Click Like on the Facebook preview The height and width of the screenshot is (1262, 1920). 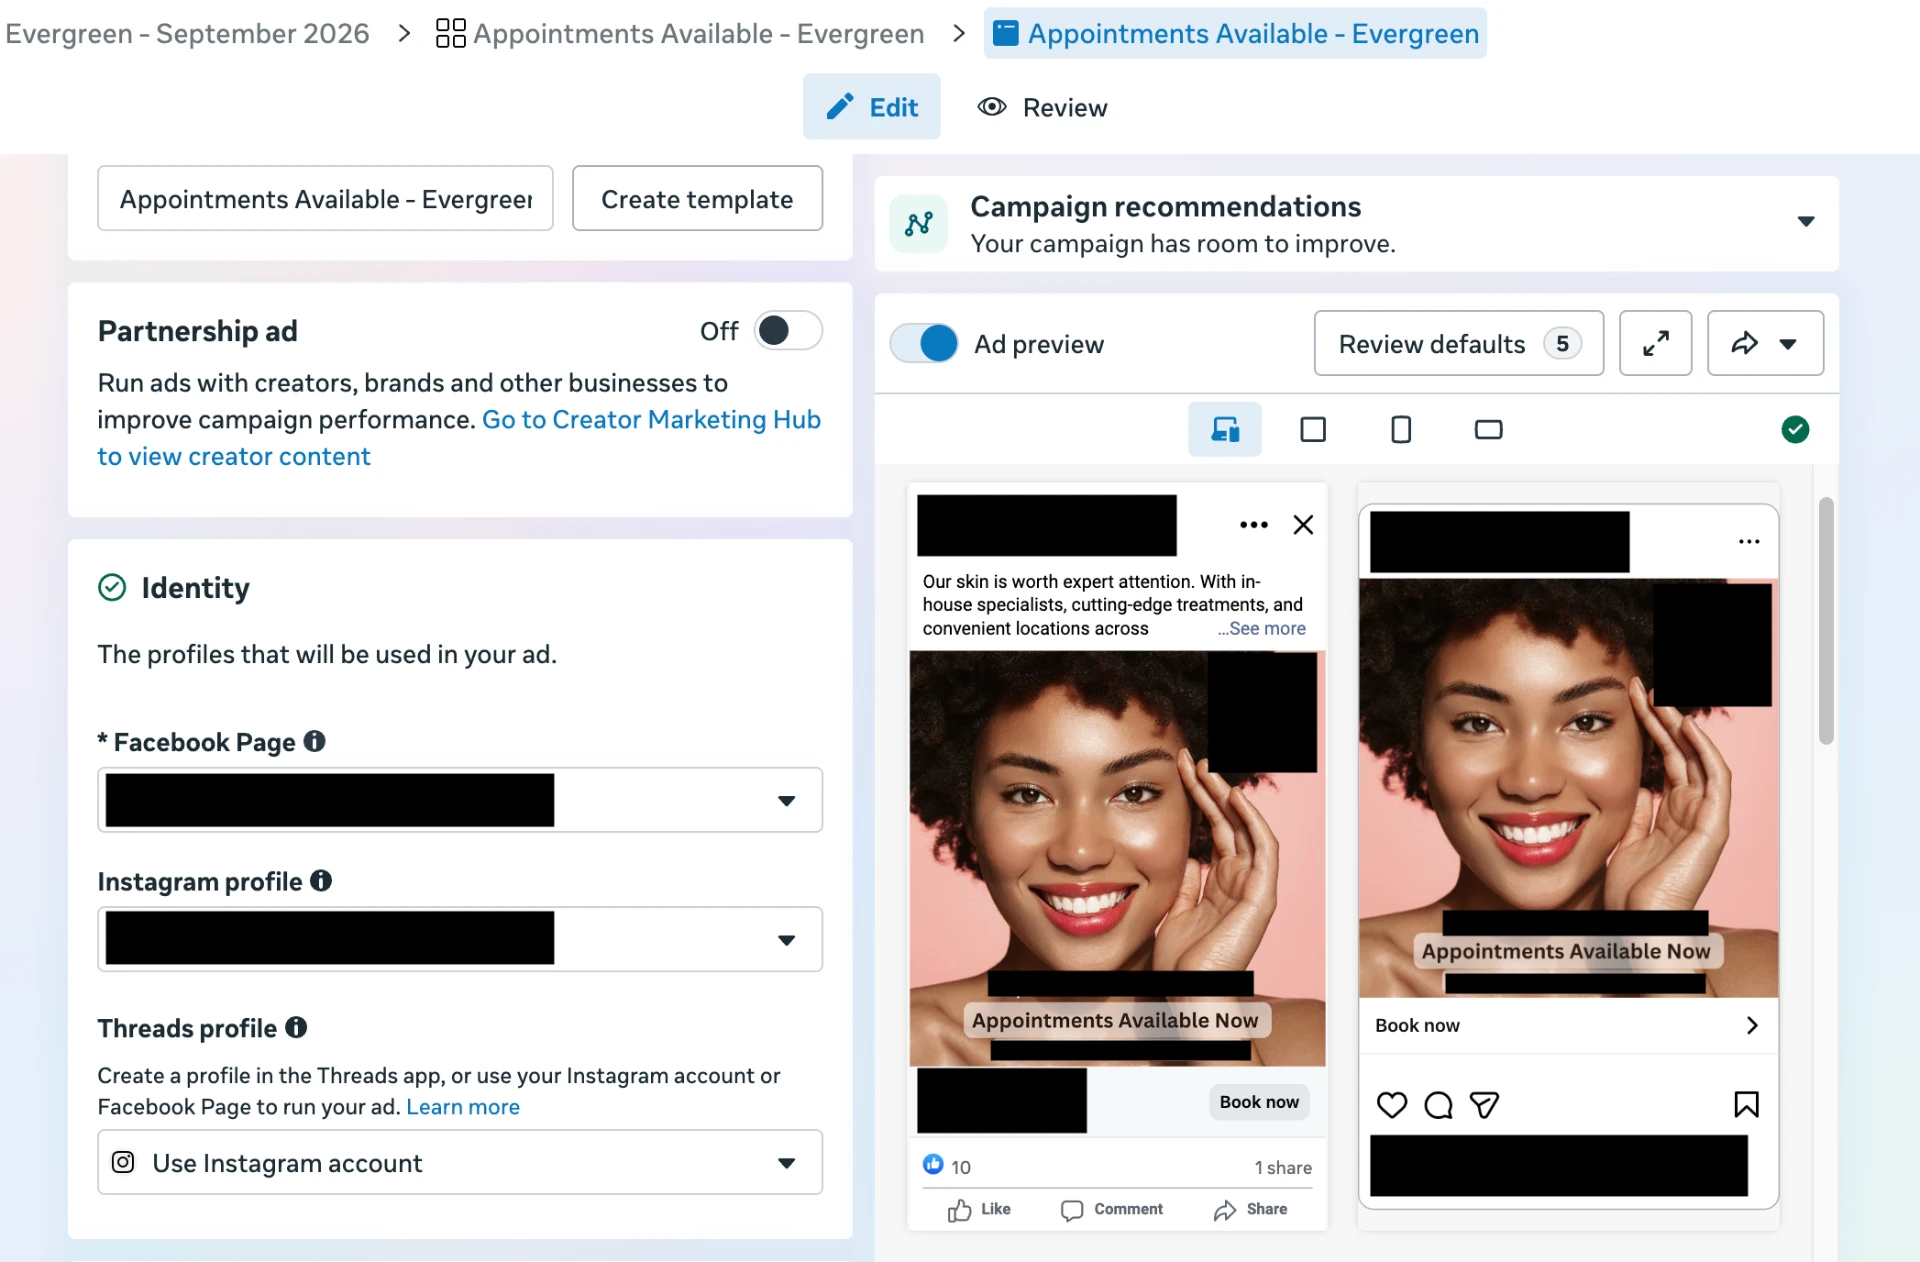(x=979, y=1209)
